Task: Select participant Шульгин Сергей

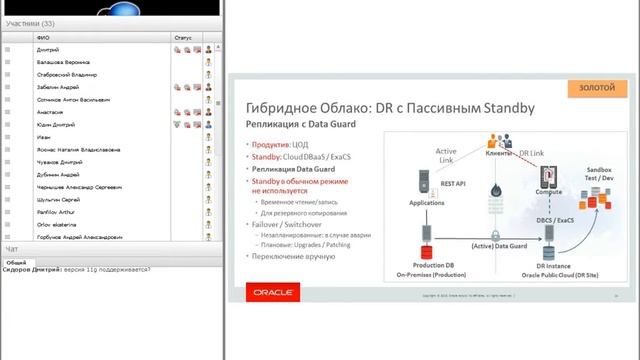Action: pyautogui.click(x=58, y=200)
